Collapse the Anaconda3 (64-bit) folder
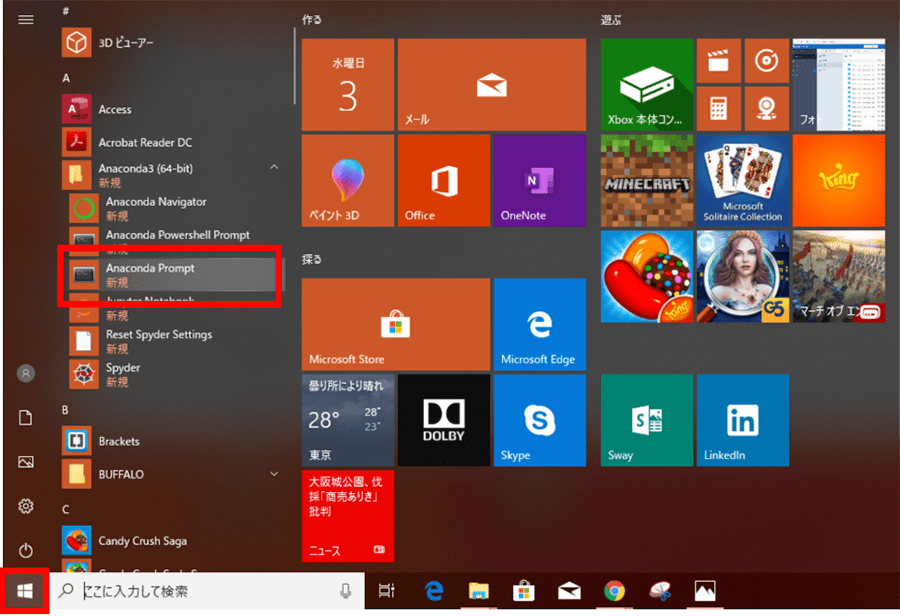The image size is (900, 616). (x=274, y=167)
